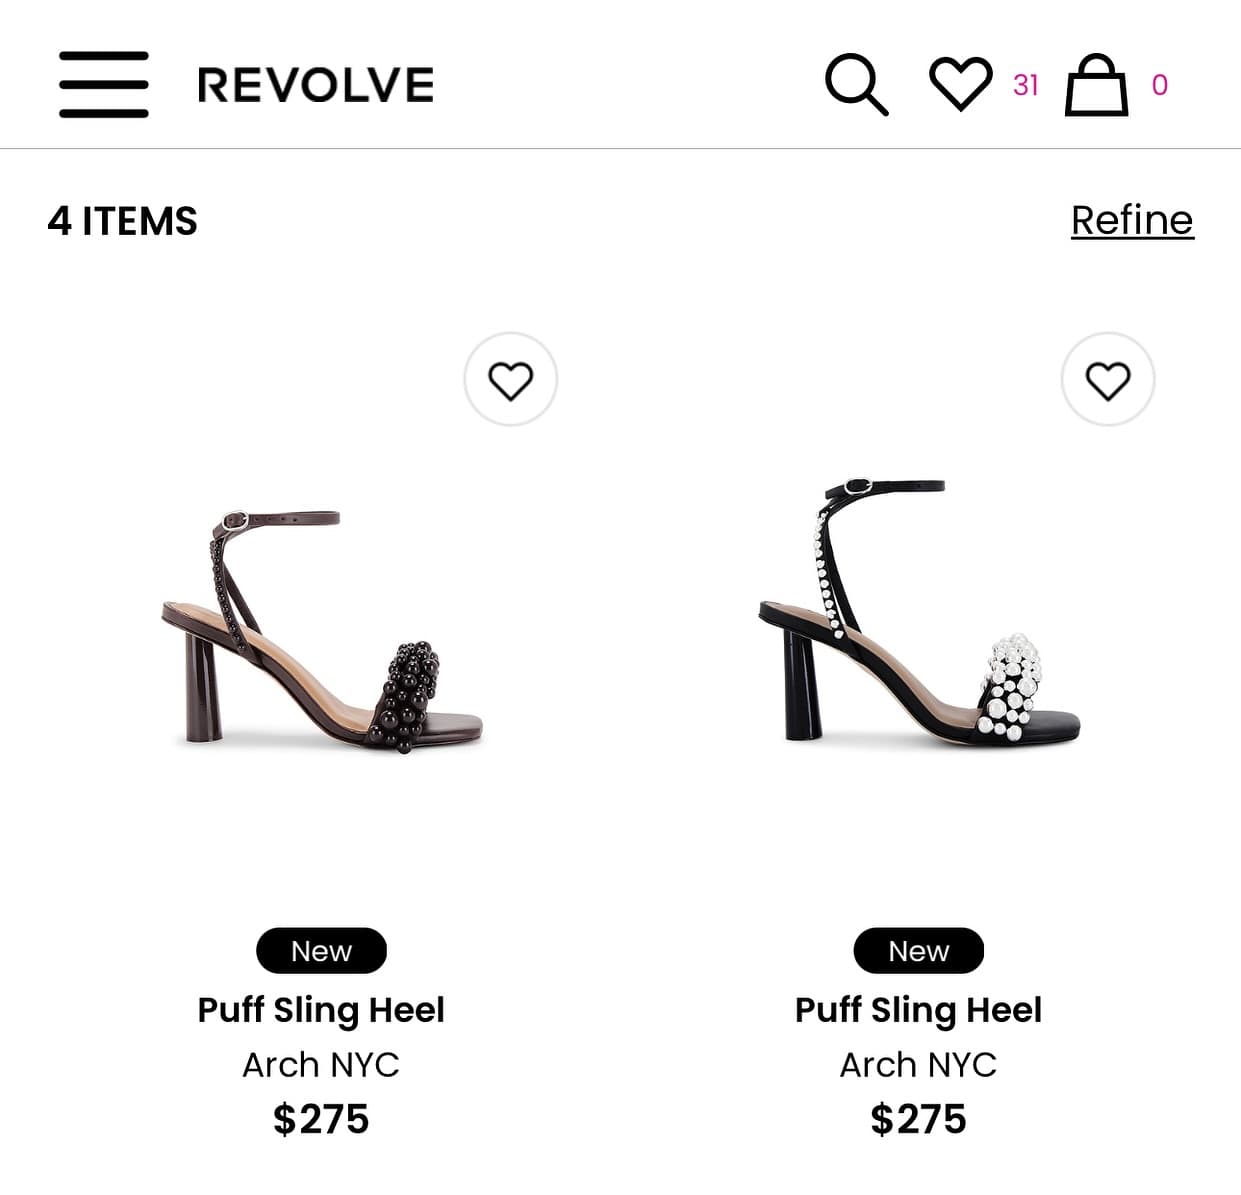
Task: Click the wishlist count 31
Action: pyautogui.click(x=1026, y=85)
